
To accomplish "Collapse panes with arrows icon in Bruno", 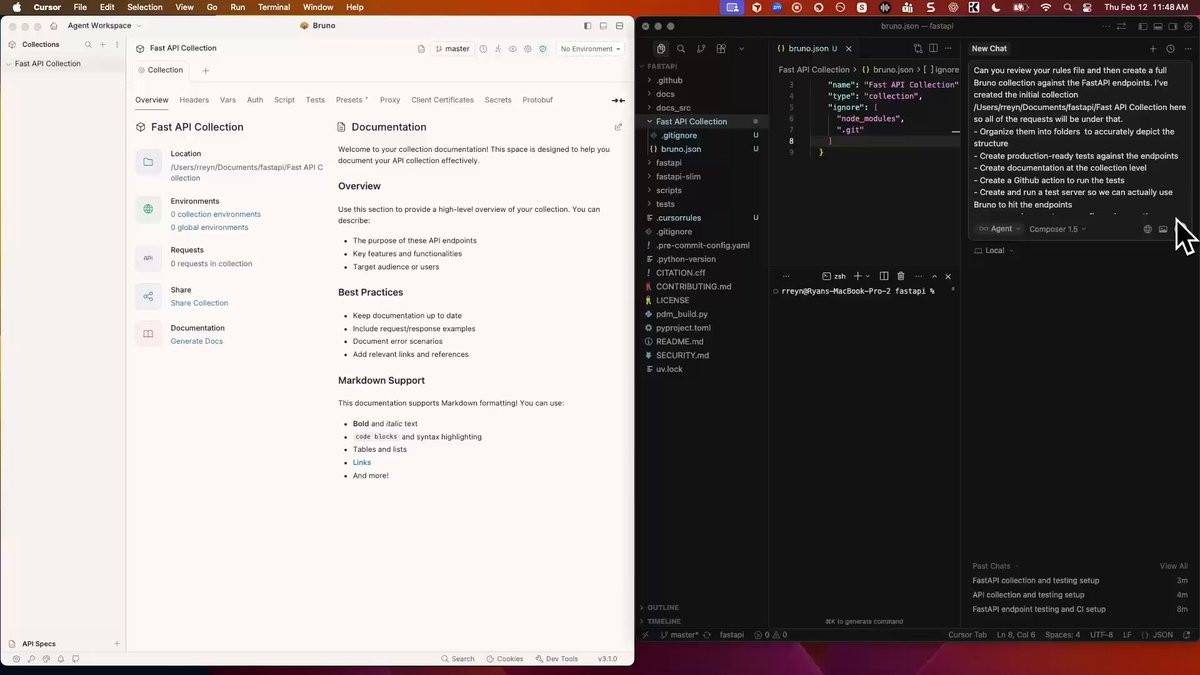I will click(618, 100).
